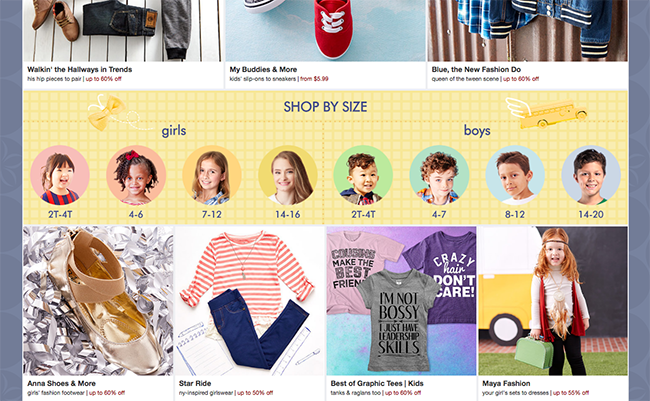Choose boys size 2T-4T portrait circle
The height and width of the screenshot is (401, 650).
[x=363, y=175]
